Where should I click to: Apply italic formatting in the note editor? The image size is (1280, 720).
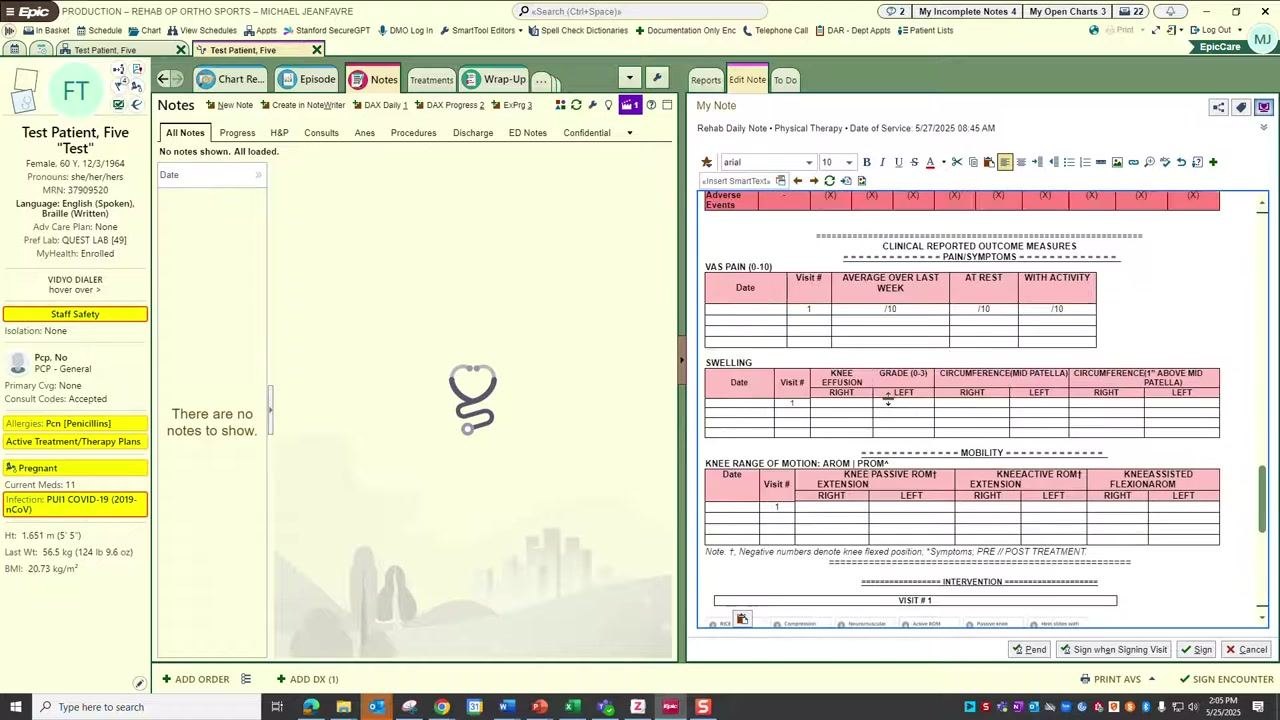click(883, 162)
